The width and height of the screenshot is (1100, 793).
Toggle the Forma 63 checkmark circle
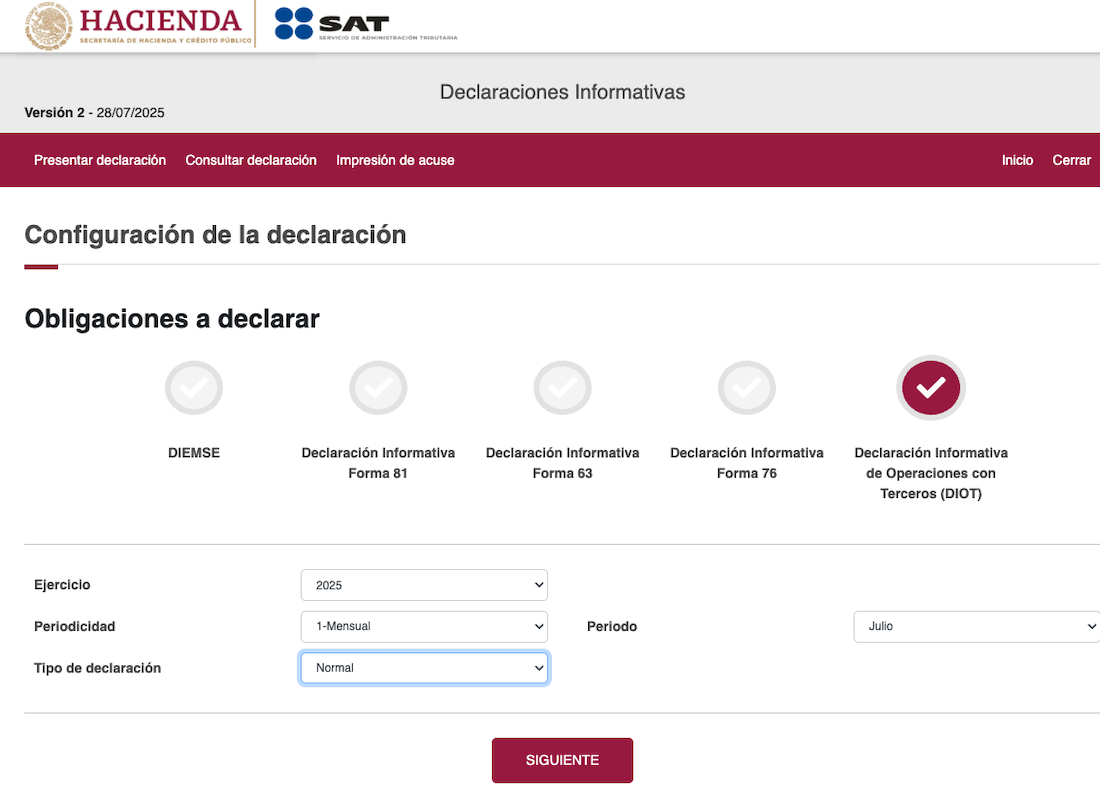(x=563, y=387)
